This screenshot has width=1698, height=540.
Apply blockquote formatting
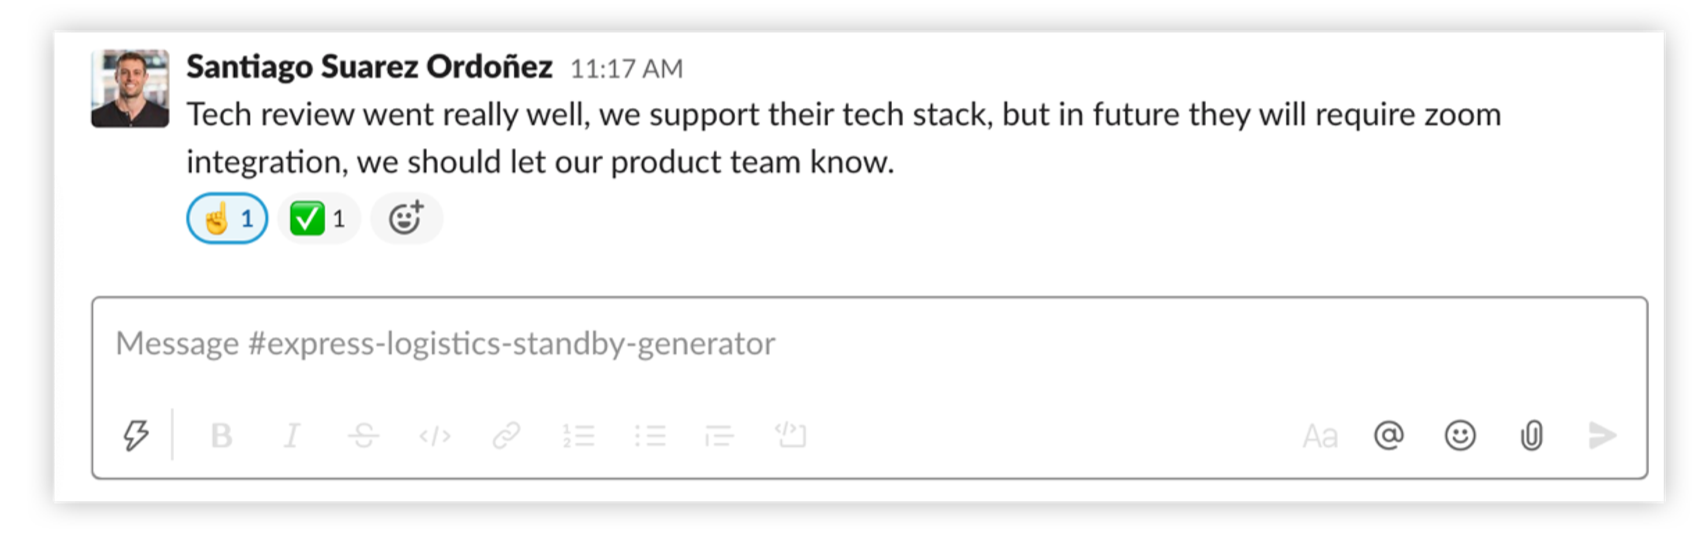click(719, 436)
